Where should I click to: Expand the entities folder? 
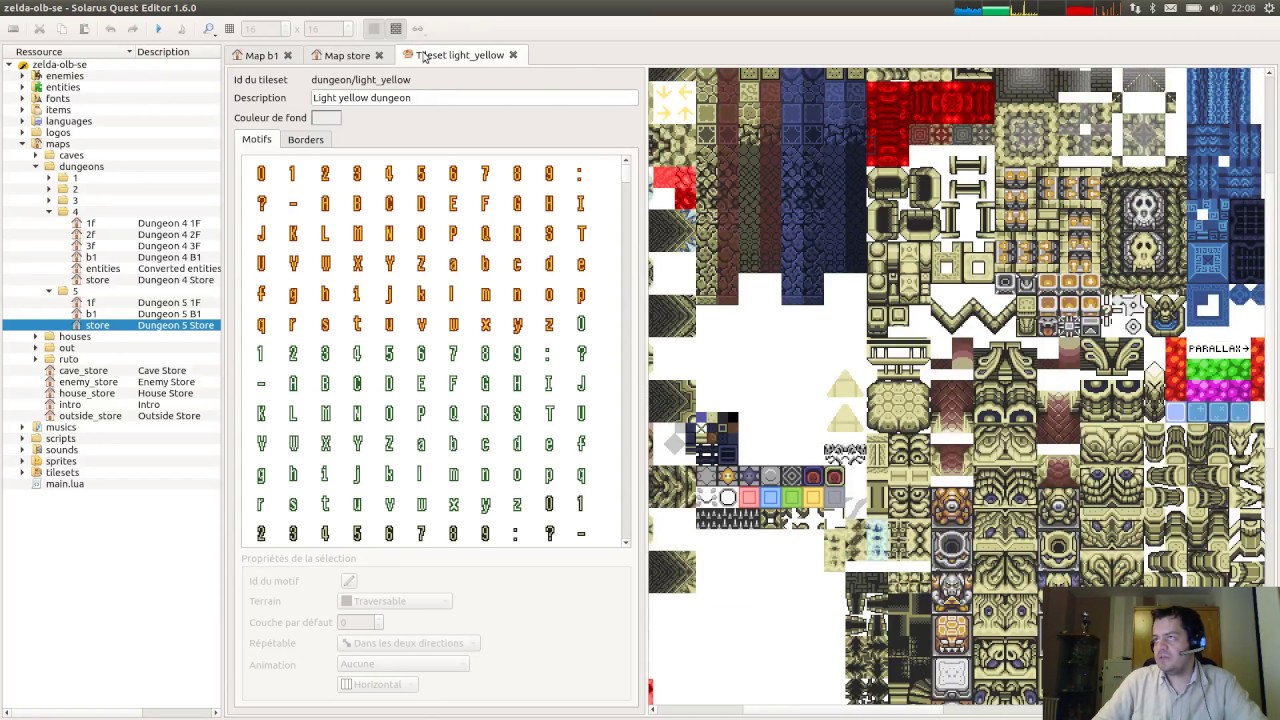(22, 87)
